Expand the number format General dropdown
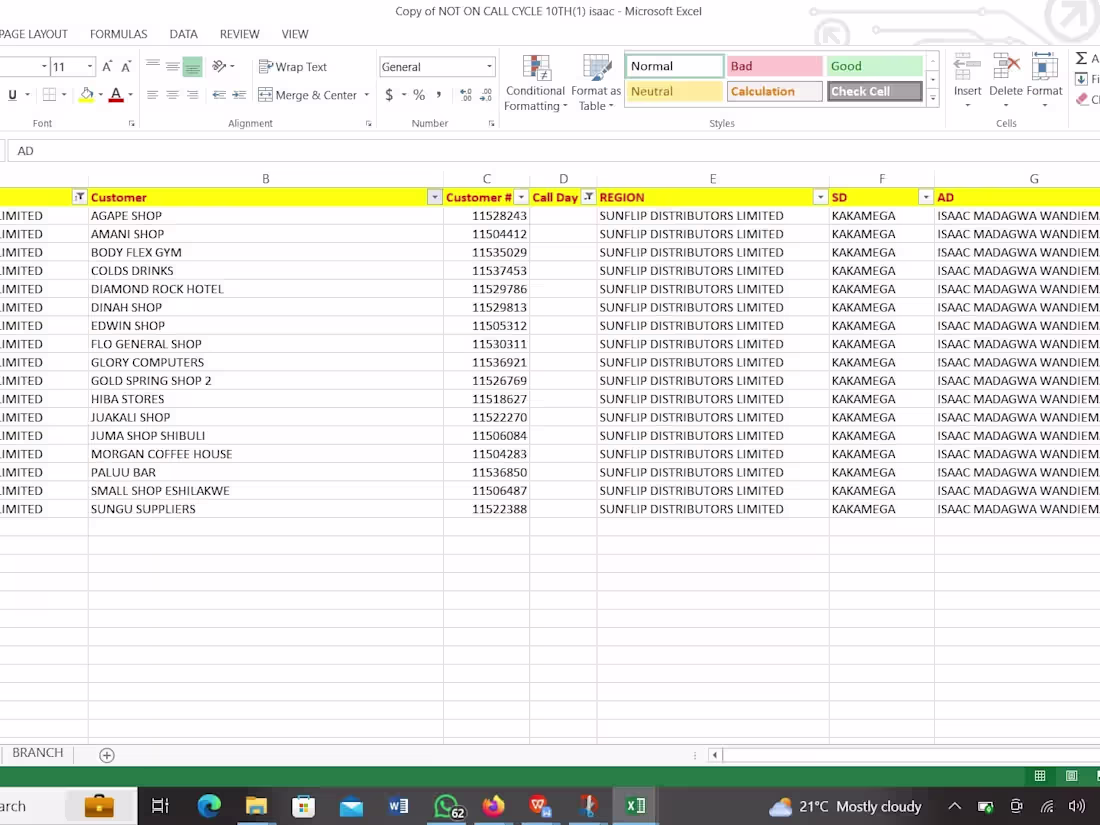Screen dimensions: 1100x825 [489, 67]
